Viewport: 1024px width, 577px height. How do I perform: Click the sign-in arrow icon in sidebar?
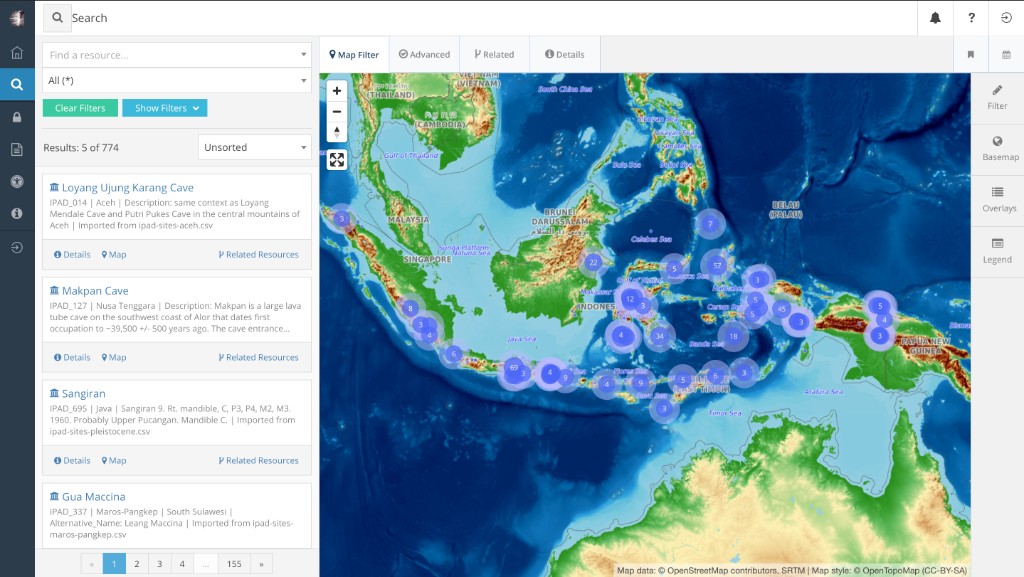(17, 247)
